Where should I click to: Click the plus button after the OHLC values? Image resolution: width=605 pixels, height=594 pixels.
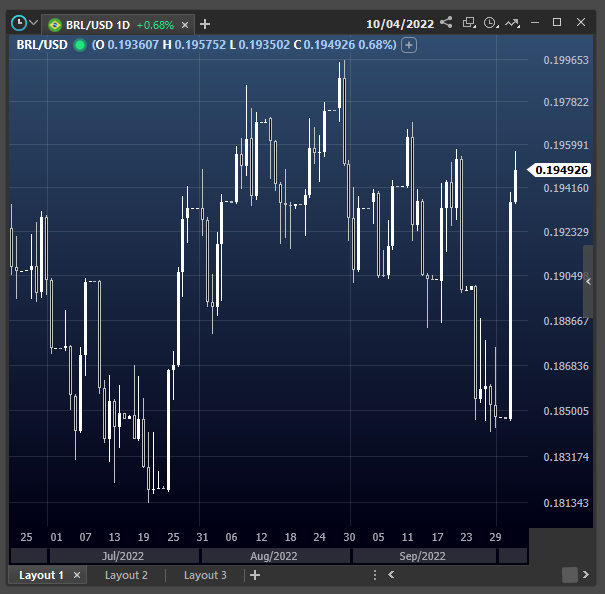[409, 45]
